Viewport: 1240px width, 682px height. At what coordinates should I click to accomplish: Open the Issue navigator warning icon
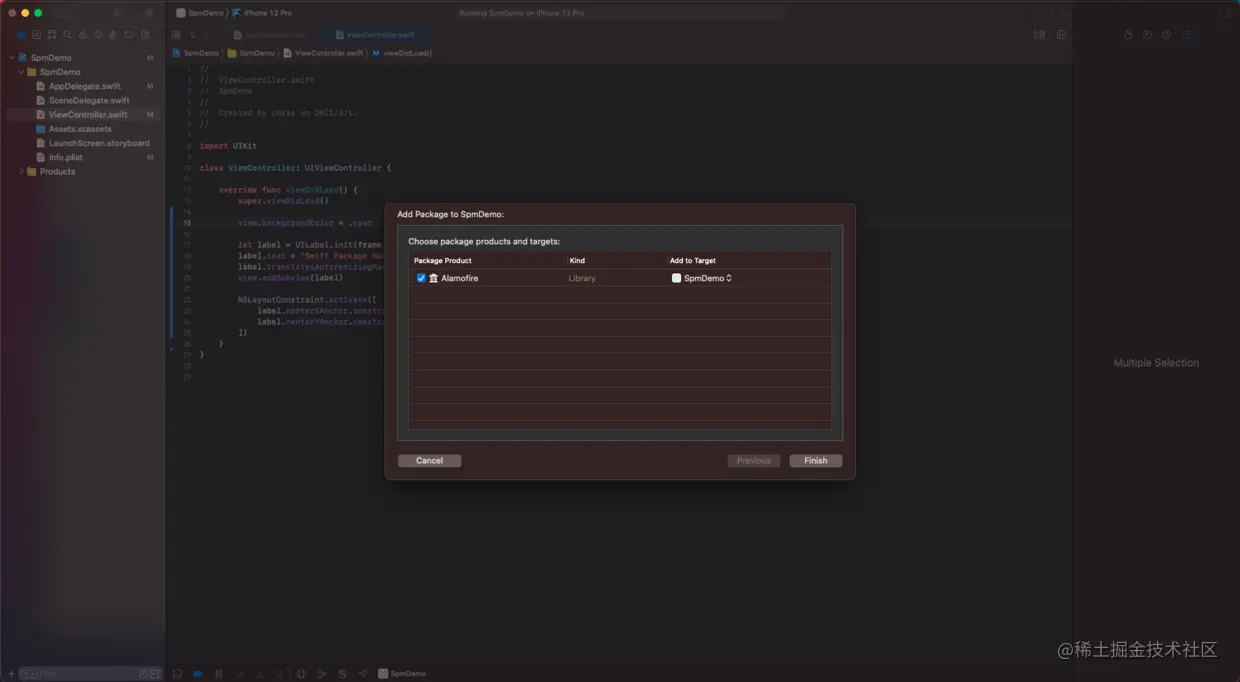(x=83, y=35)
